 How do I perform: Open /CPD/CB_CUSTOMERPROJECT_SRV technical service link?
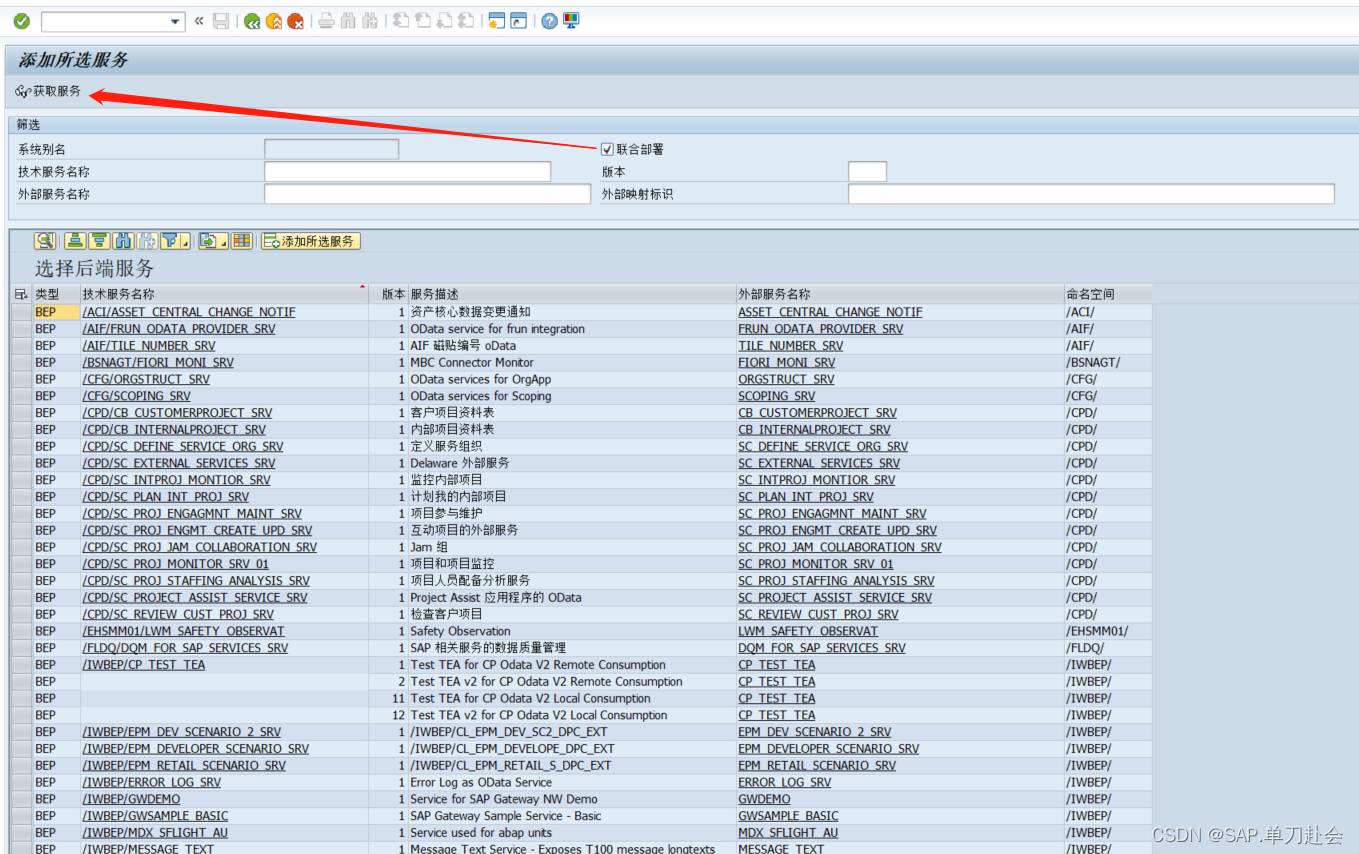(x=177, y=413)
